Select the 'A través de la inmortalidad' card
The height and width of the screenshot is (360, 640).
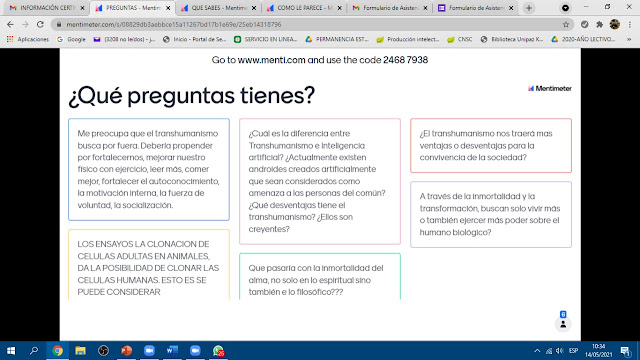point(491,214)
